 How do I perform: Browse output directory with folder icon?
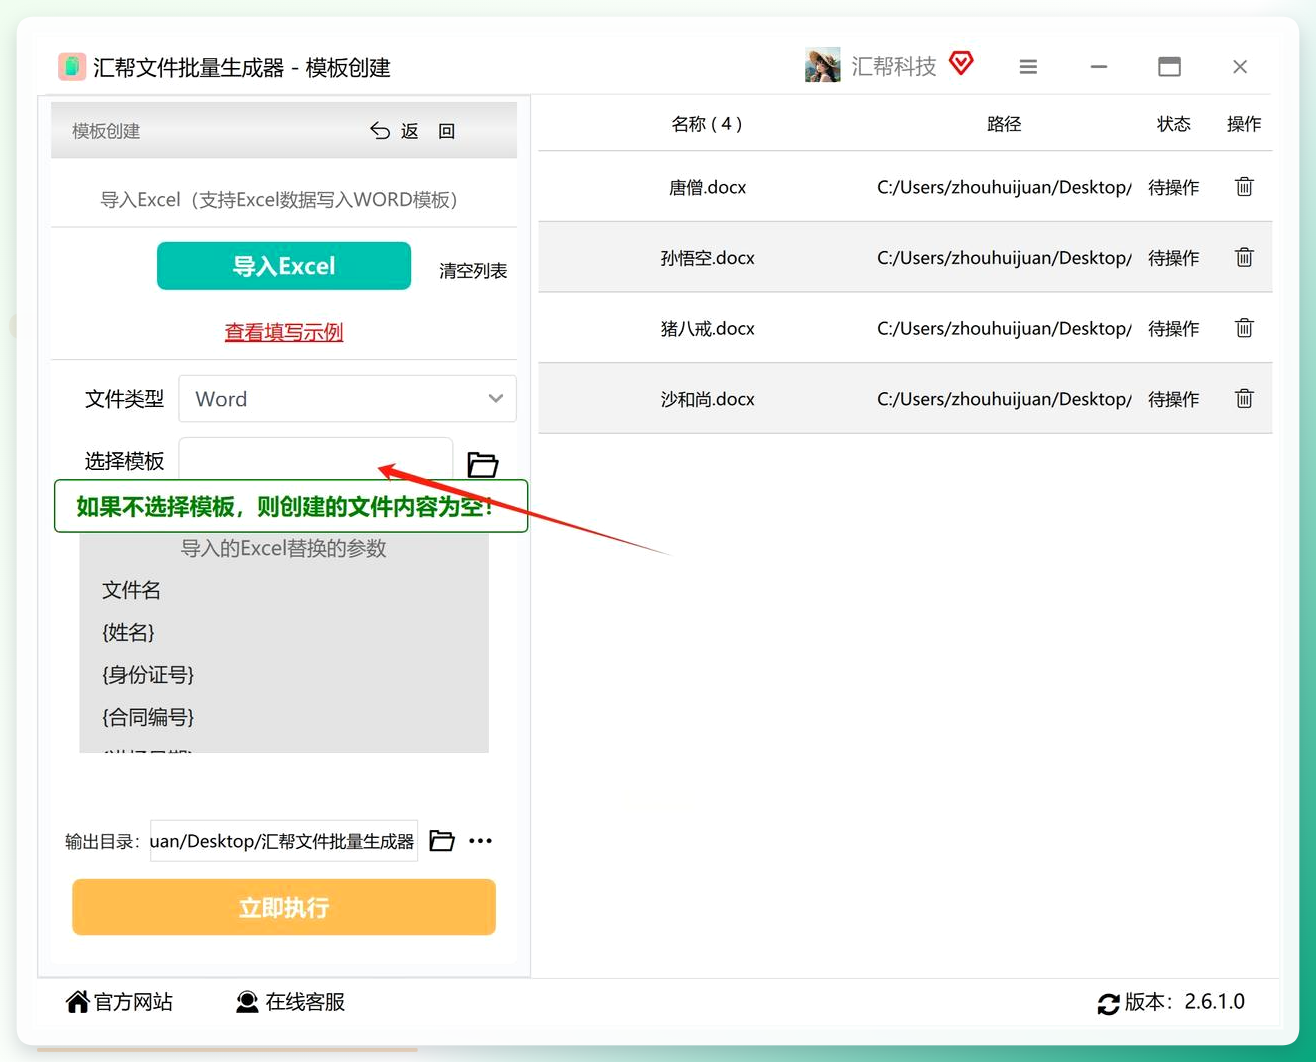442,841
